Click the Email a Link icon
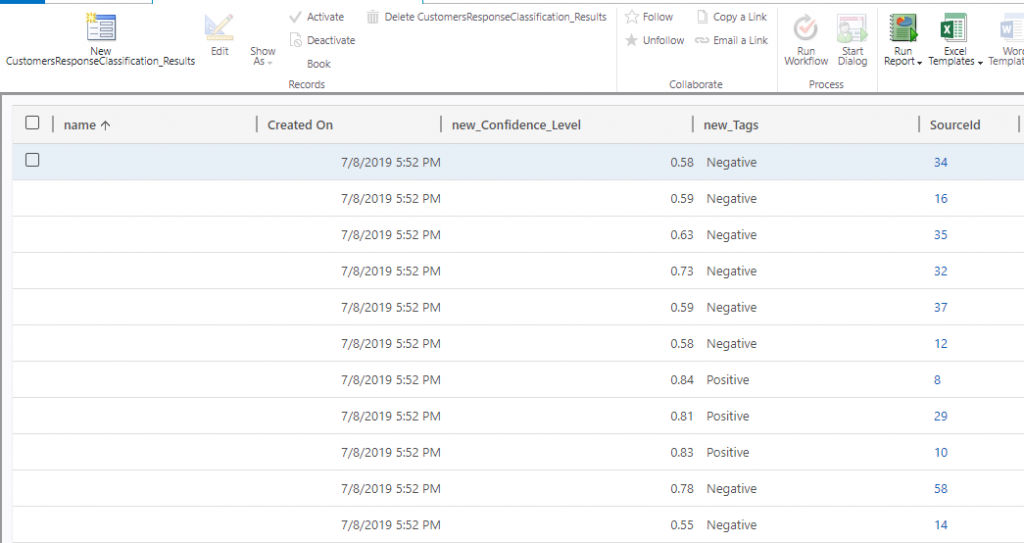Viewport: 1024px width, 543px height. tap(702, 40)
